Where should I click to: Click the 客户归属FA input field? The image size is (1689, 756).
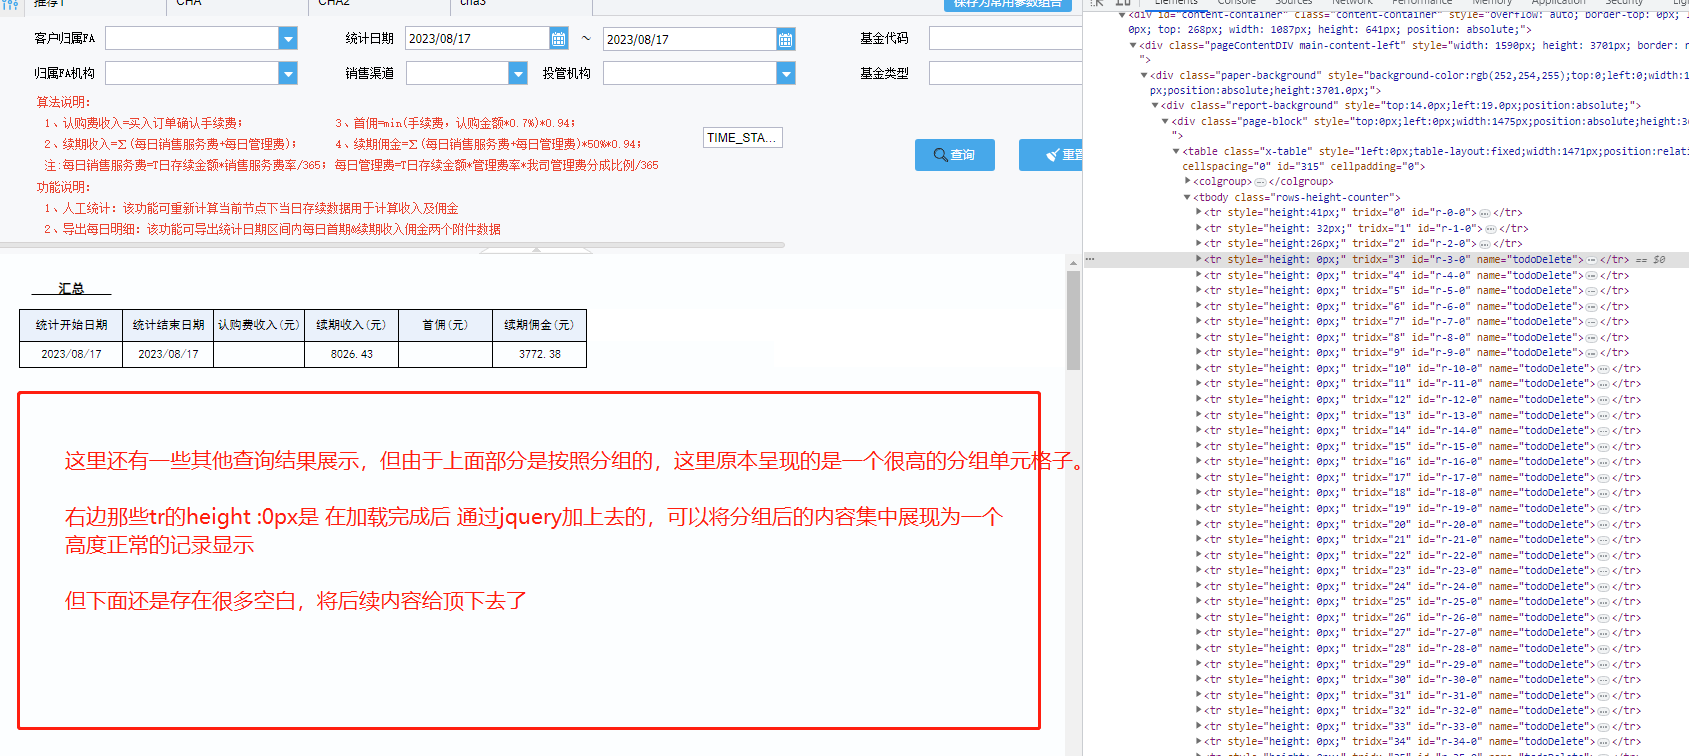pyautogui.click(x=192, y=39)
